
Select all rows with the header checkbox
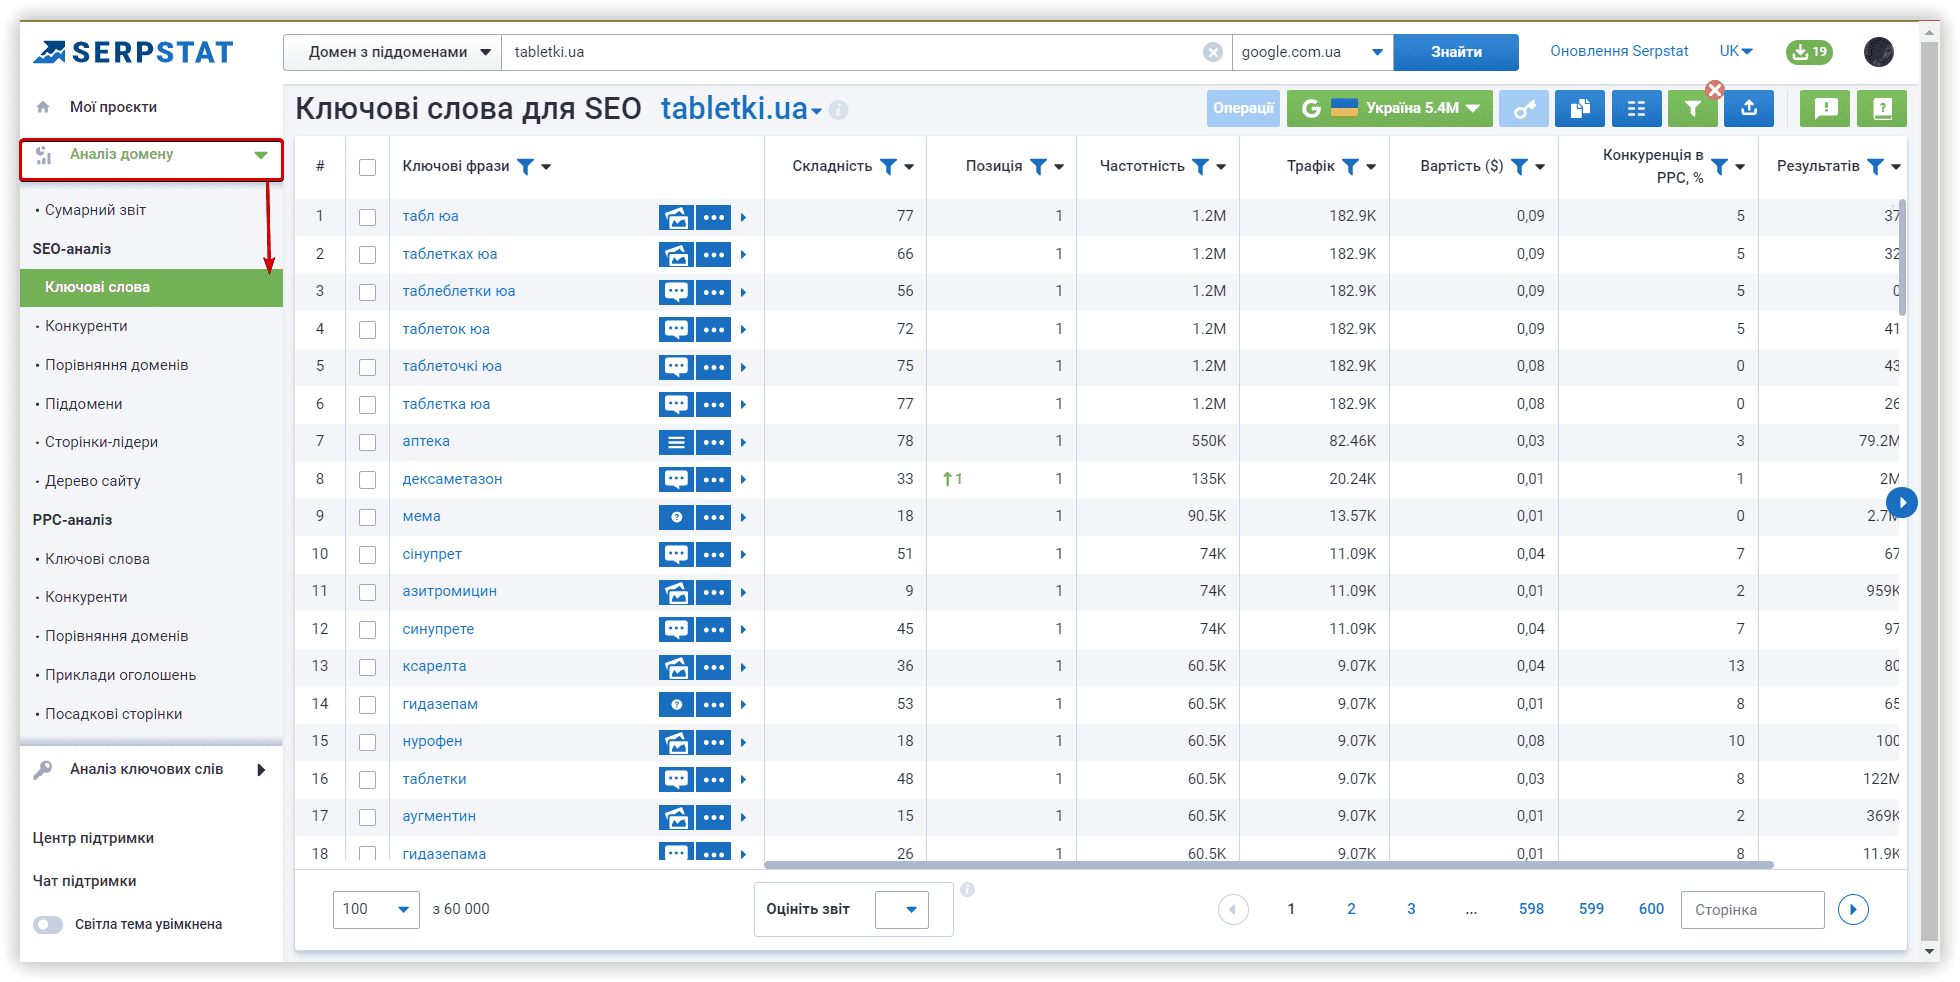(368, 167)
